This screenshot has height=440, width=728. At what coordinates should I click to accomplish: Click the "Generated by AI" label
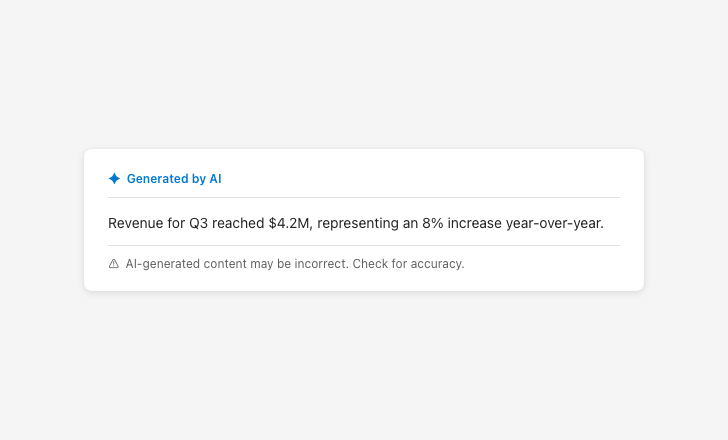tap(174, 179)
